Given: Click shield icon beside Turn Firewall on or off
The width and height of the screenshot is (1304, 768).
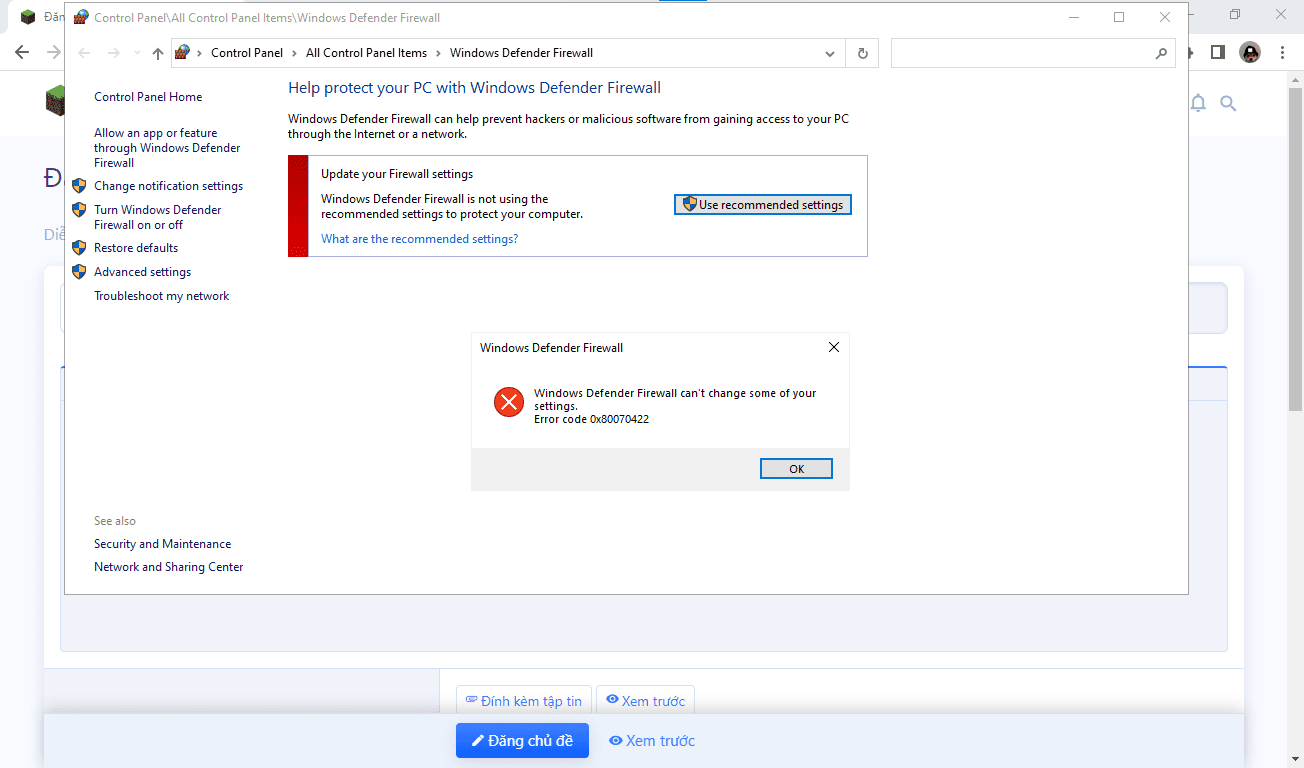Looking at the screenshot, I should tap(80, 210).
